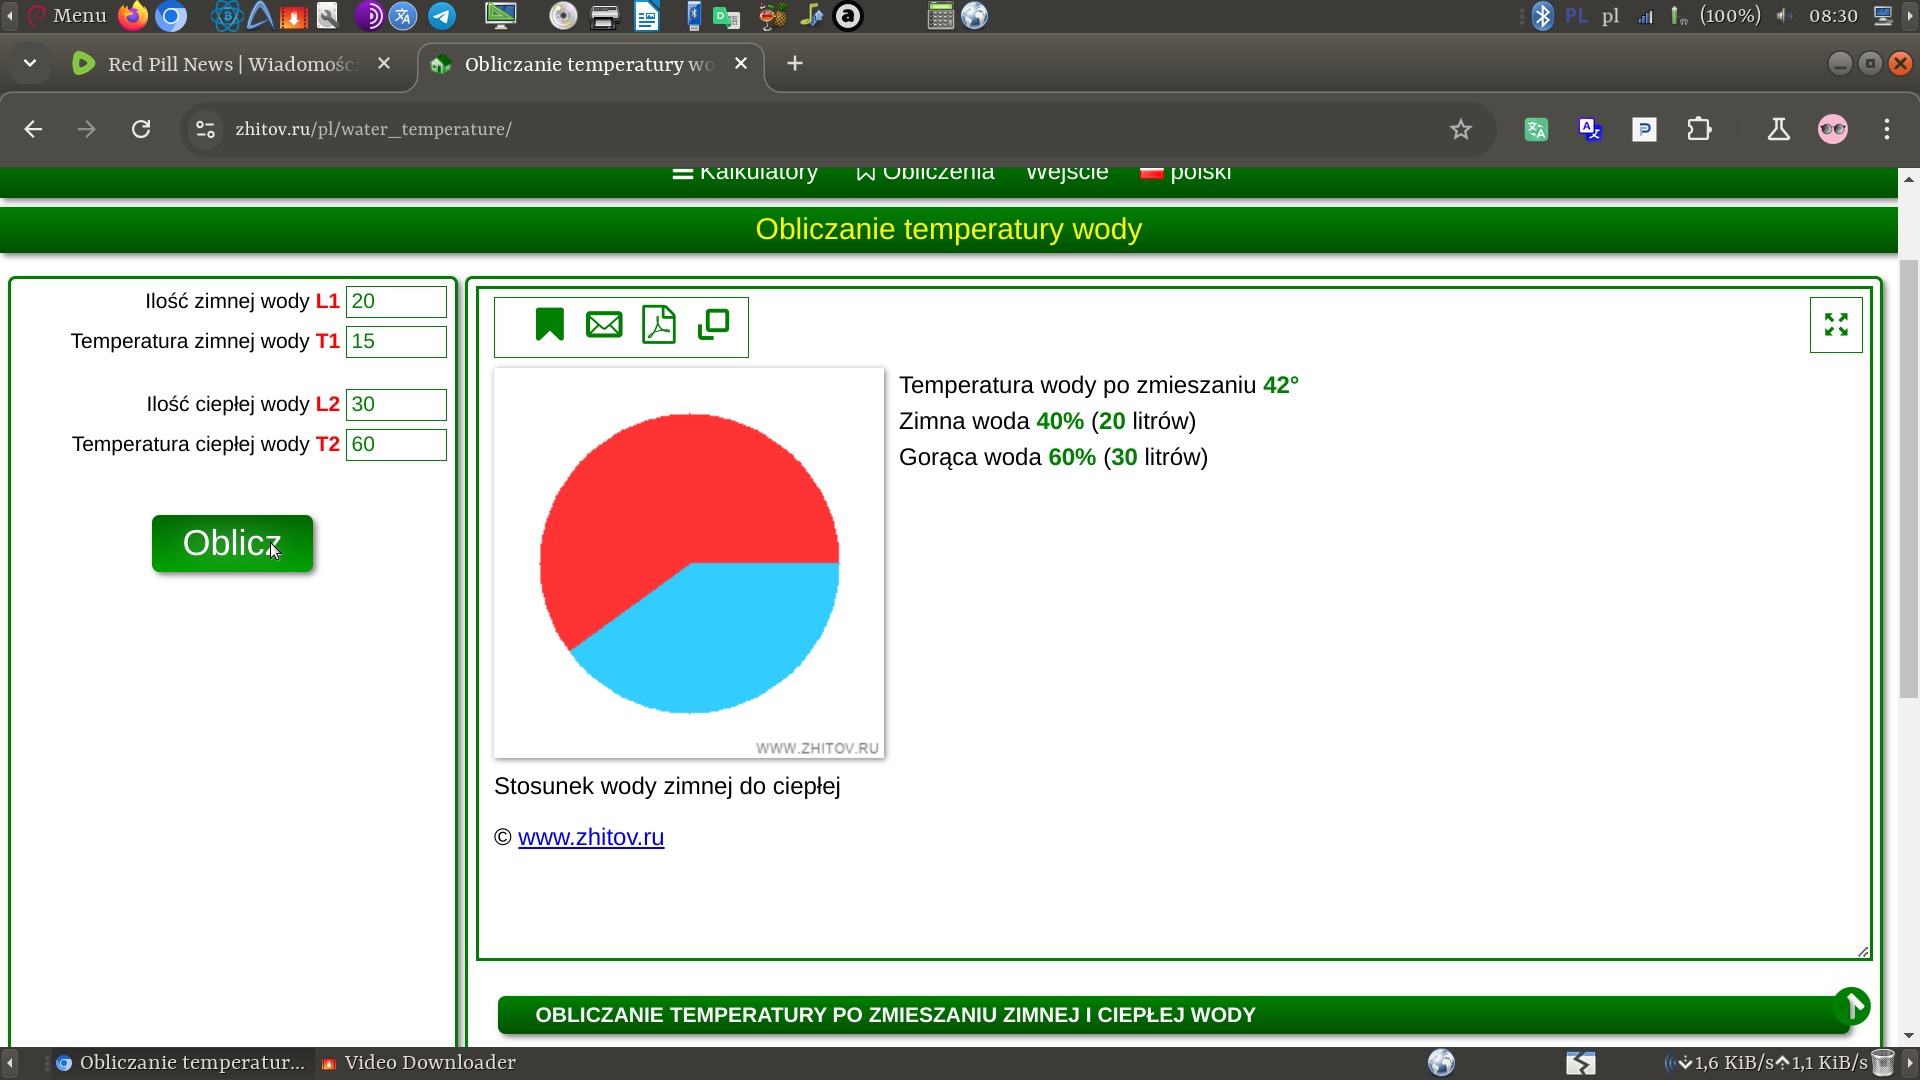Open the tab search chevron dropdown
This screenshot has width=1920, height=1080.
pyautogui.click(x=29, y=62)
